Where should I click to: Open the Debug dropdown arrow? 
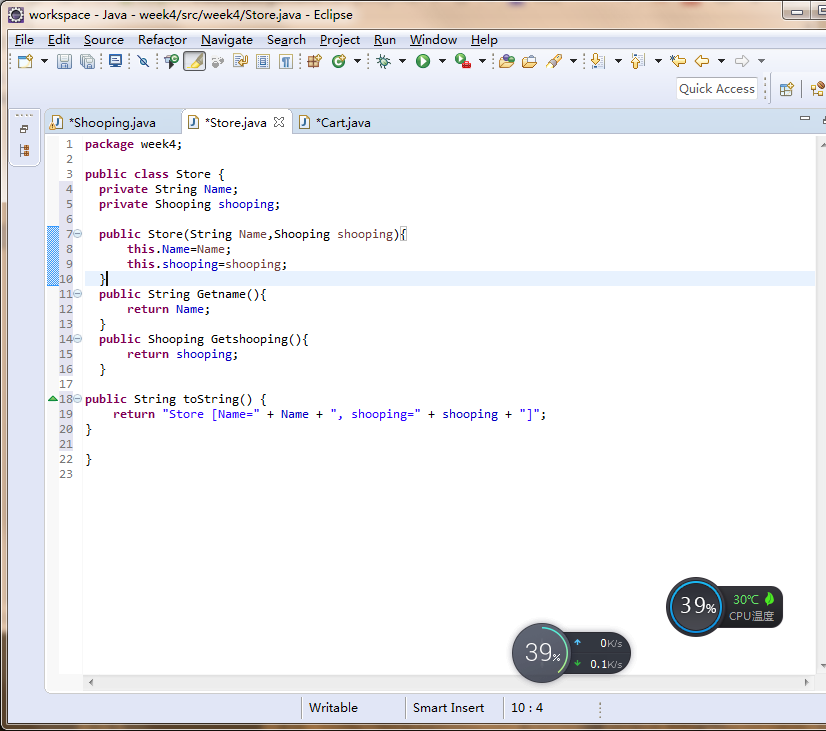coord(402,61)
